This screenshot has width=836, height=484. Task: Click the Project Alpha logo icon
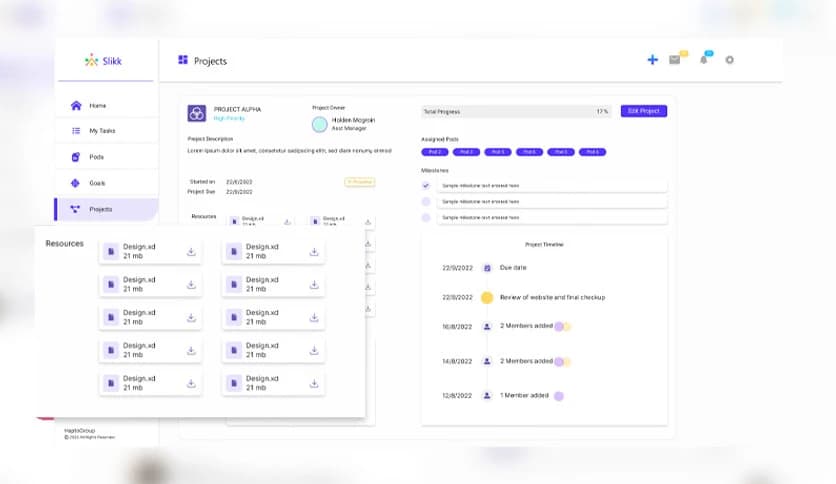[197, 113]
